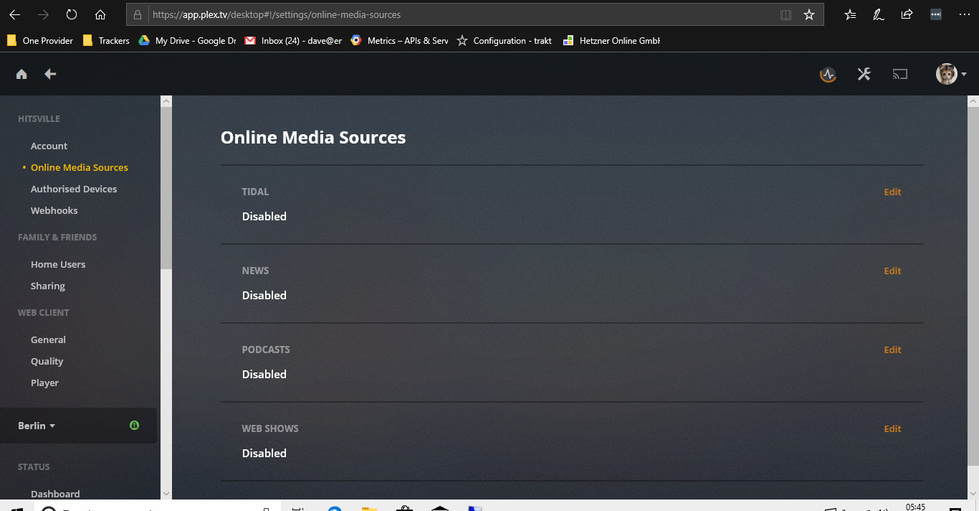Click the TIDAL Disabled status text
The width and height of the screenshot is (979, 511).
[x=264, y=216]
